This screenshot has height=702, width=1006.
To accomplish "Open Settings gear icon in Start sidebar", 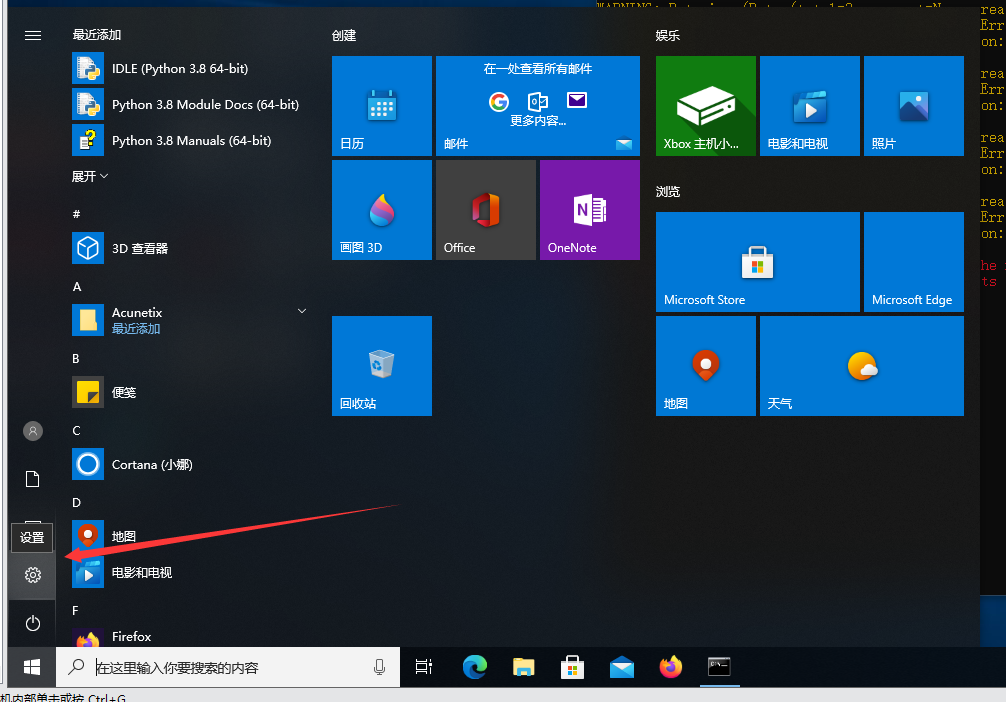I will (33, 575).
